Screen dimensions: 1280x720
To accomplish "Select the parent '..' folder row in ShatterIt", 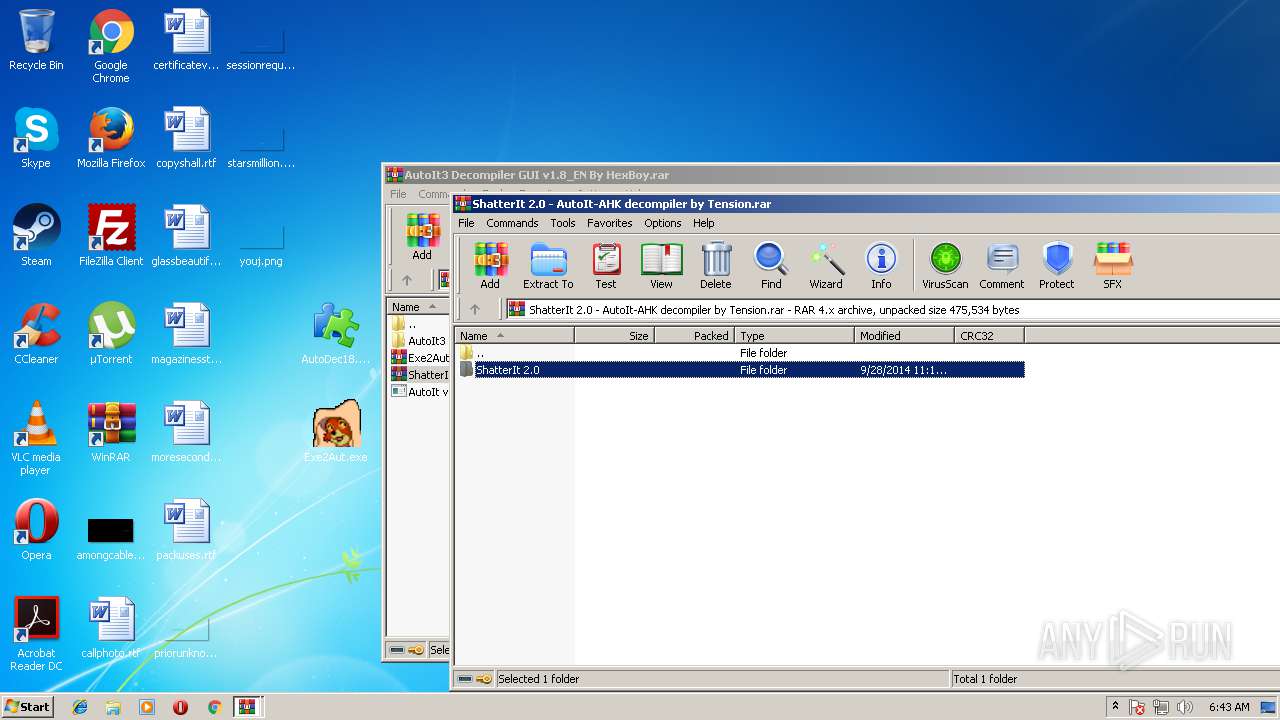I will click(x=740, y=353).
